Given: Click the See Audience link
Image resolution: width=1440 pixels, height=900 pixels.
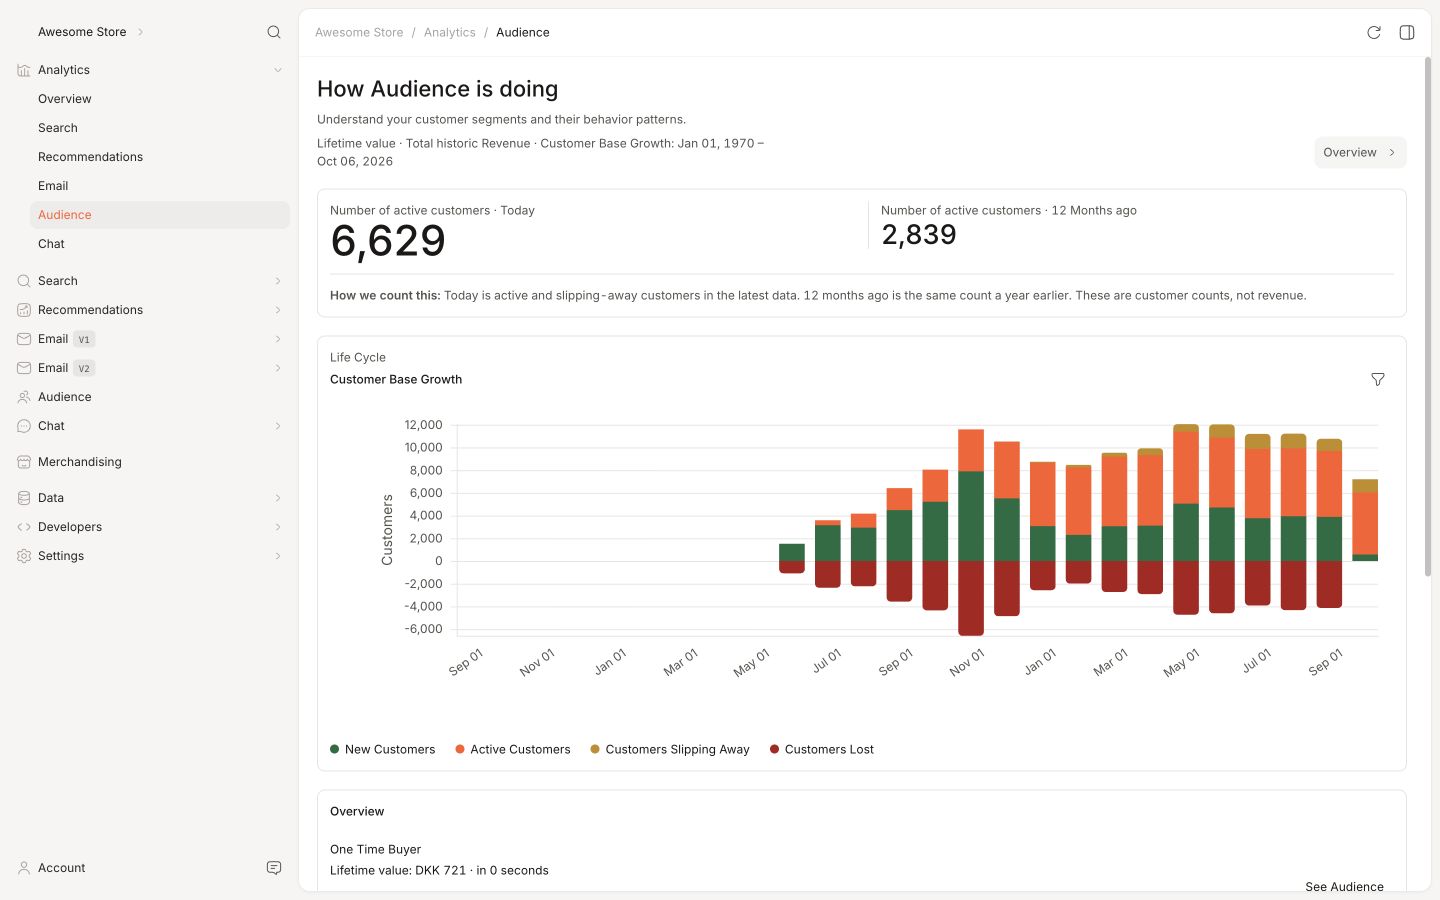Looking at the screenshot, I should pyautogui.click(x=1344, y=886).
